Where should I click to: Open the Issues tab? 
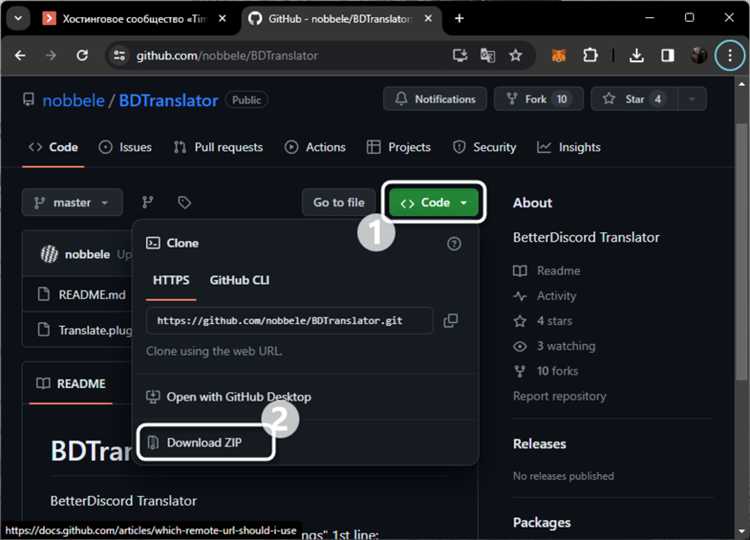tap(125, 147)
